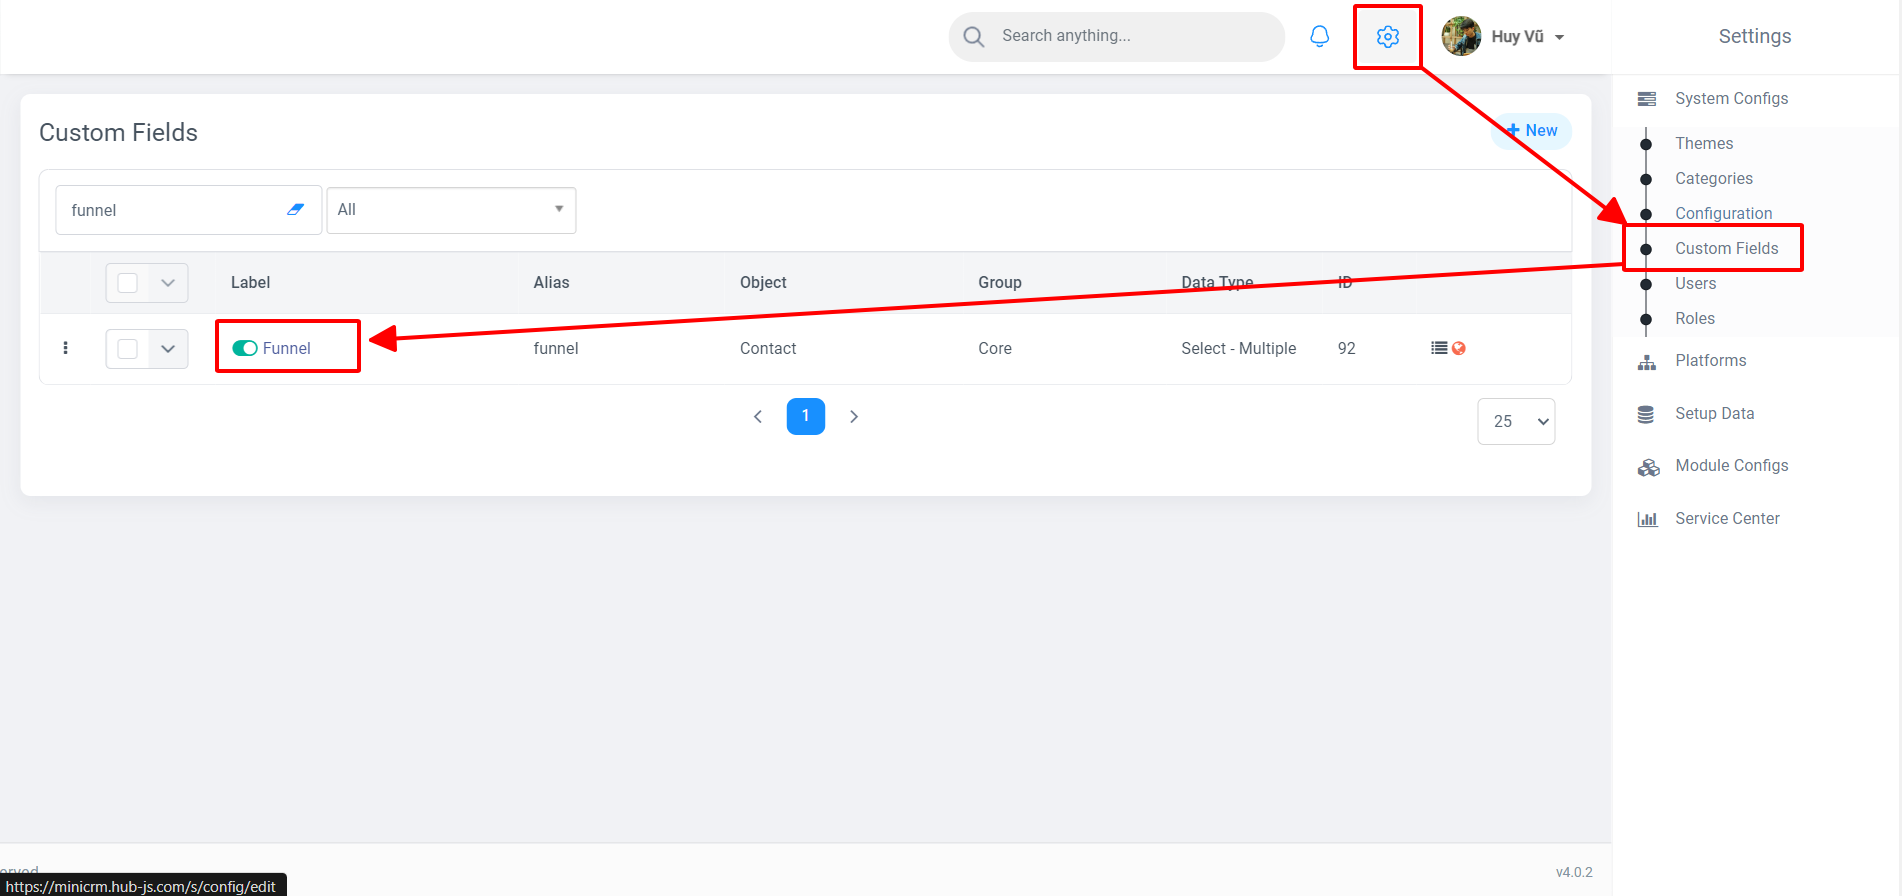Disable the Funnel field toggle
Viewport: 1902px width, 896px height.
245,348
